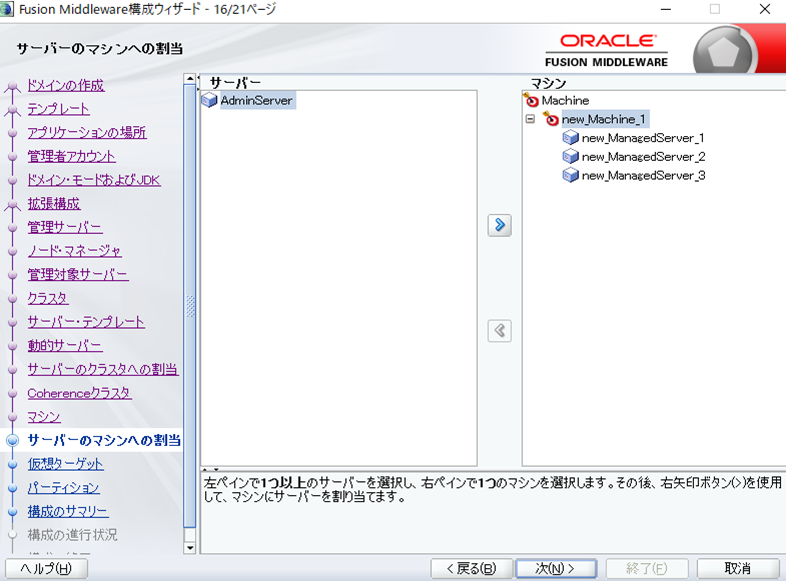This screenshot has width=786, height=581.
Task: Click the right arrow assign button
Action: point(500,225)
